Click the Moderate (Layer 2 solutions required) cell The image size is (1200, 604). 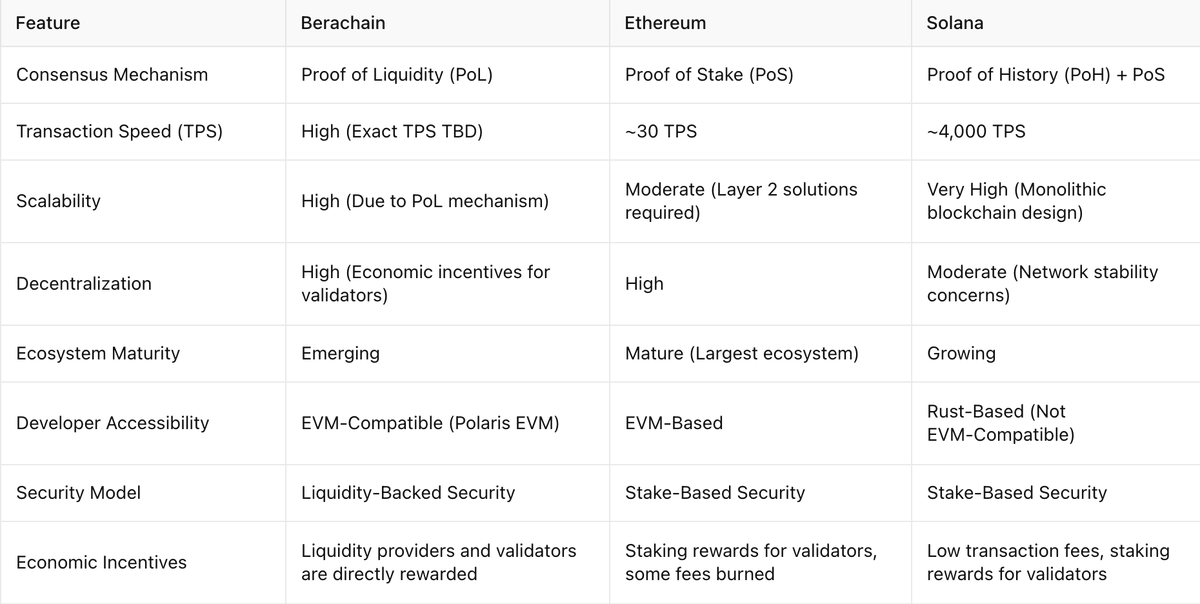(741, 201)
